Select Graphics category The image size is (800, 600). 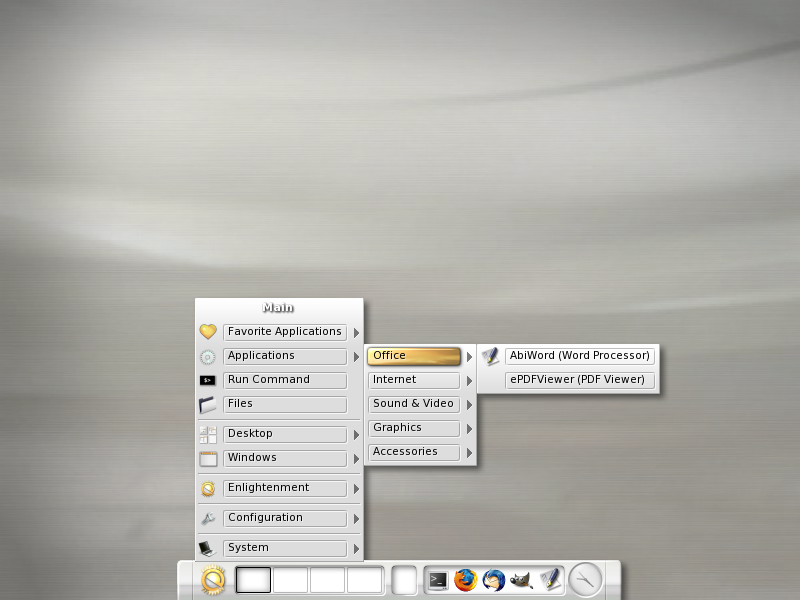414,428
